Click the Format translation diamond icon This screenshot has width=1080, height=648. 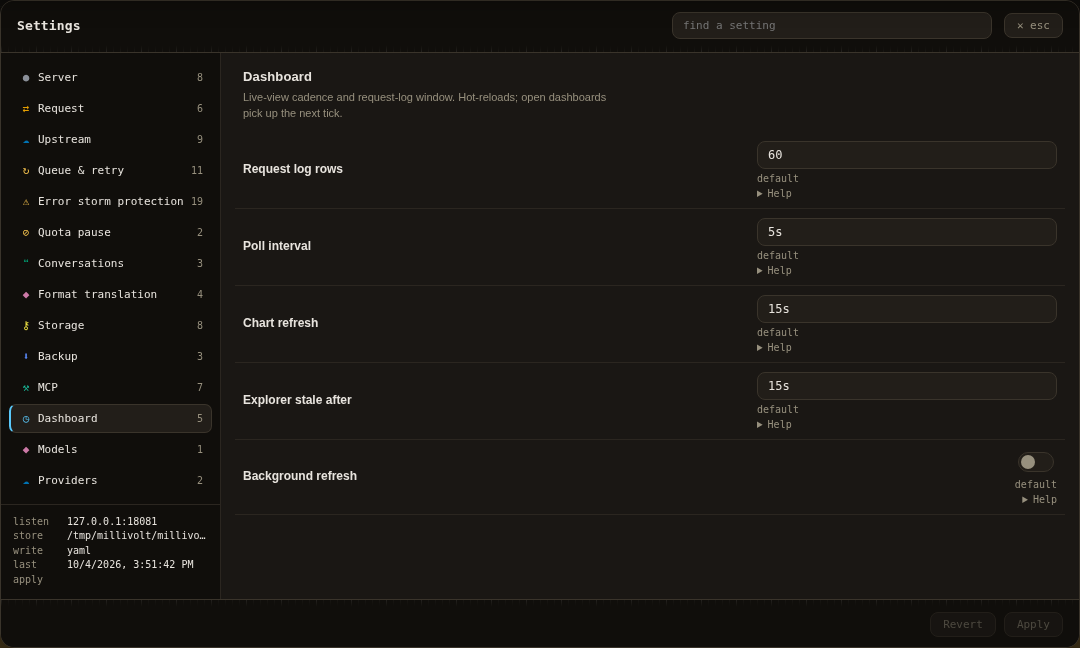25,295
